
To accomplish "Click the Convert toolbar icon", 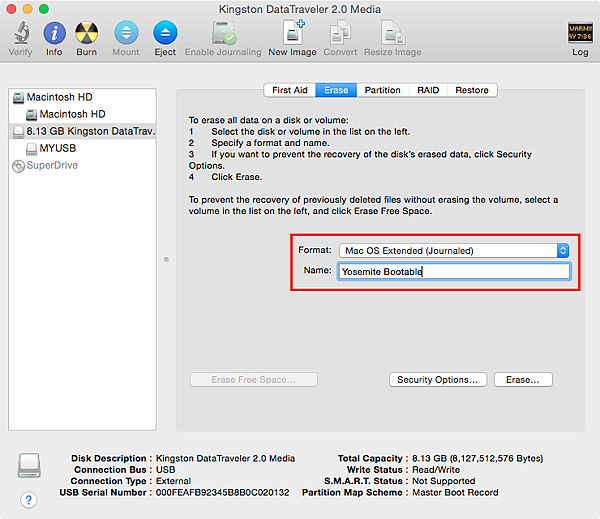I will coord(340,33).
